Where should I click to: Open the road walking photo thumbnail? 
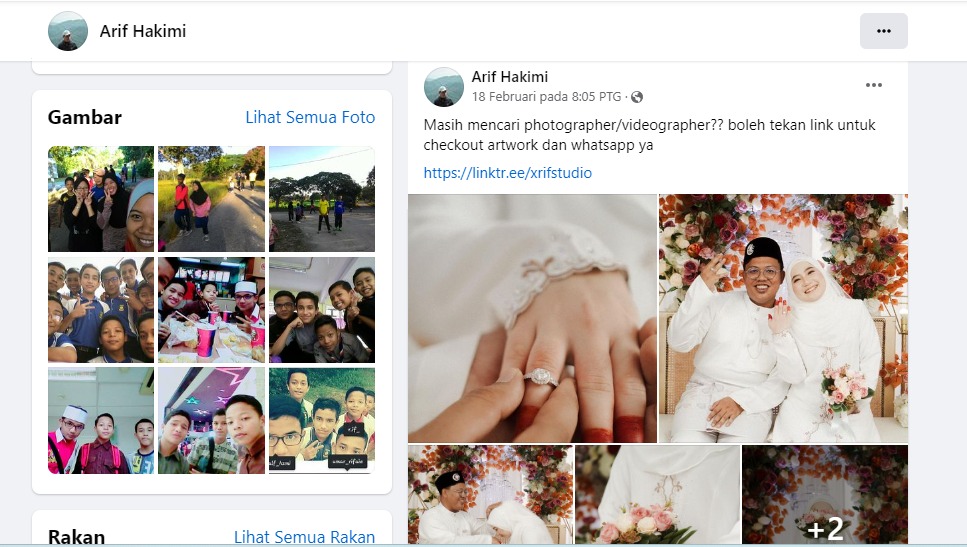point(211,198)
